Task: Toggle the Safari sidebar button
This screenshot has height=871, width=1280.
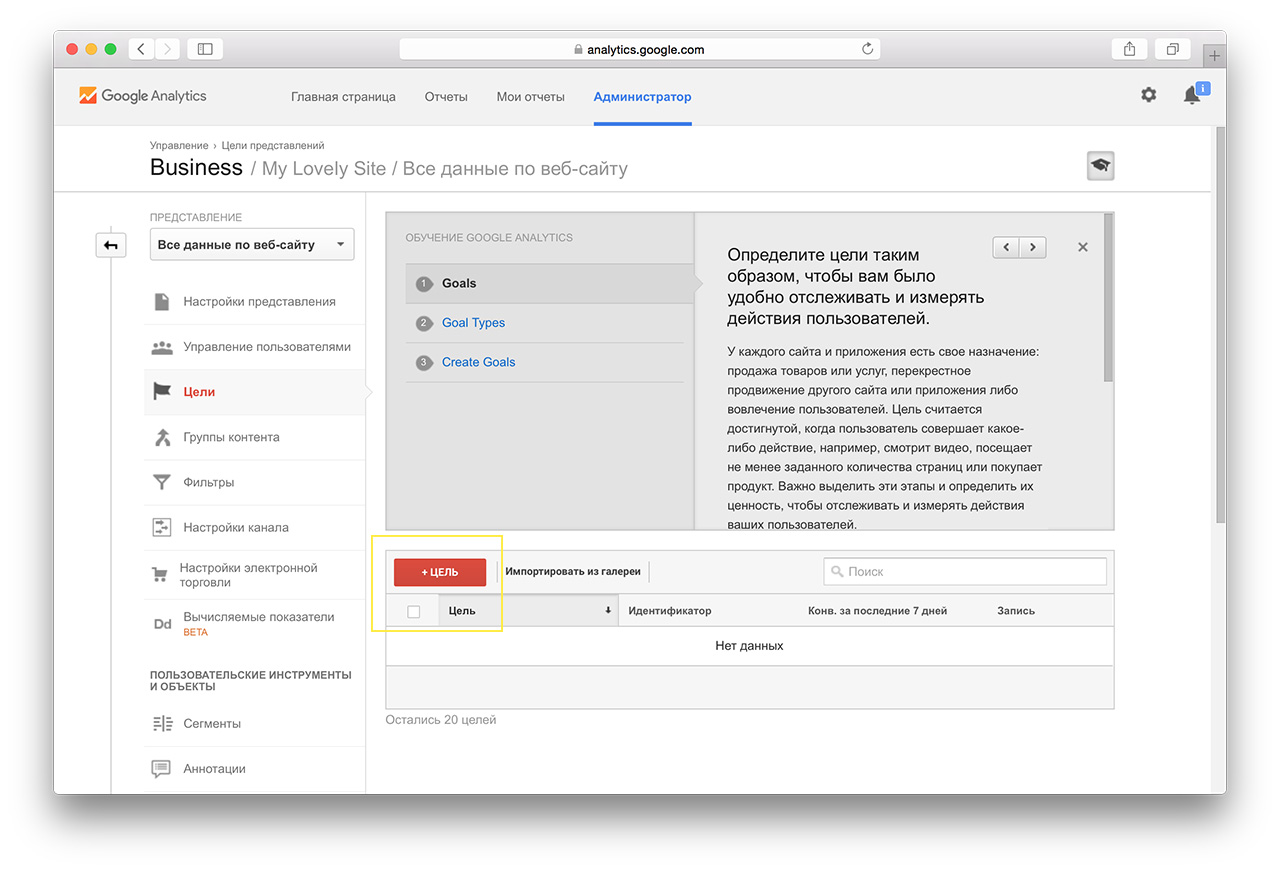Action: tap(204, 49)
